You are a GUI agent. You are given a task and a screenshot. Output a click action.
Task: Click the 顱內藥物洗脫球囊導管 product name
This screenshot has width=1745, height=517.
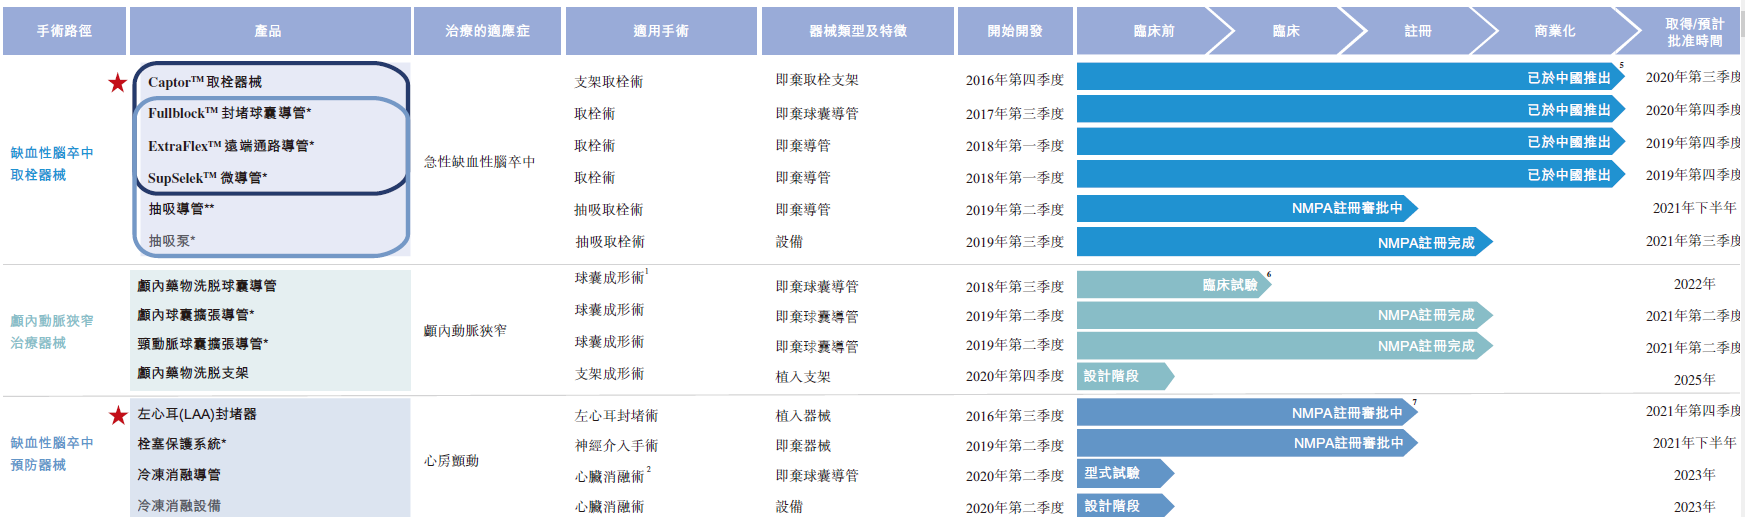coord(207,286)
